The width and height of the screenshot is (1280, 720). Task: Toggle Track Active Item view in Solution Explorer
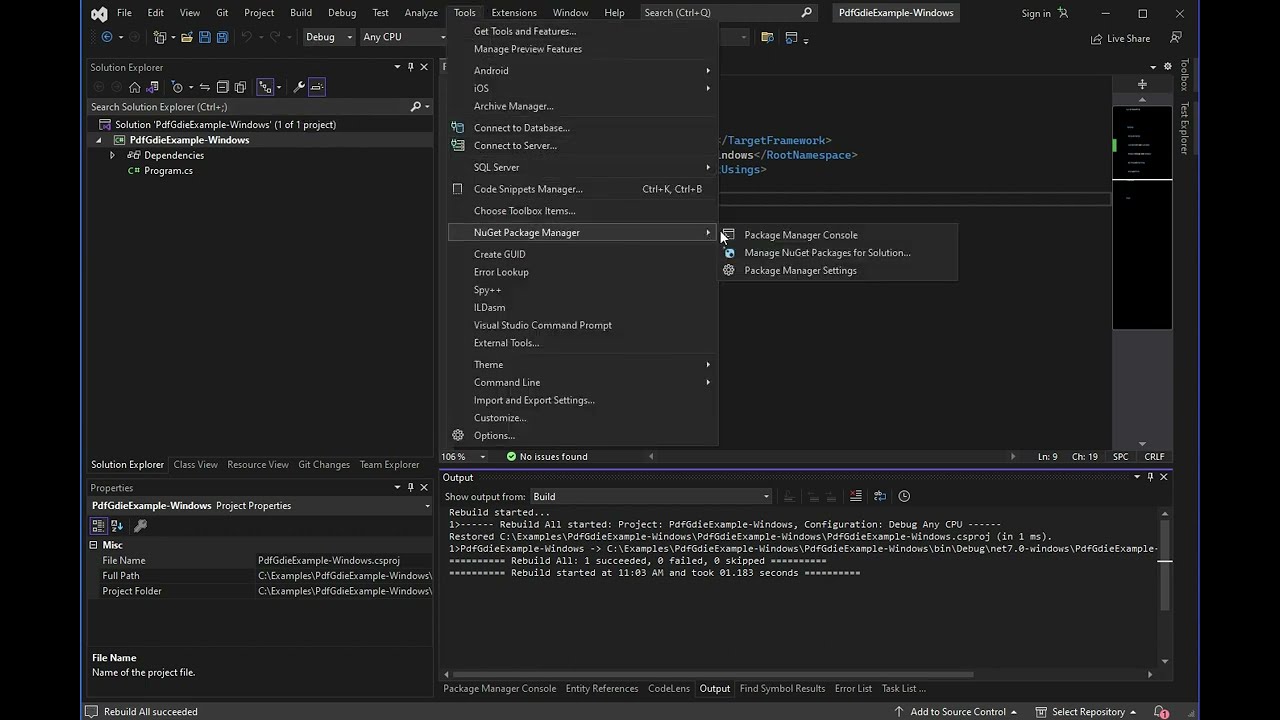click(265, 87)
